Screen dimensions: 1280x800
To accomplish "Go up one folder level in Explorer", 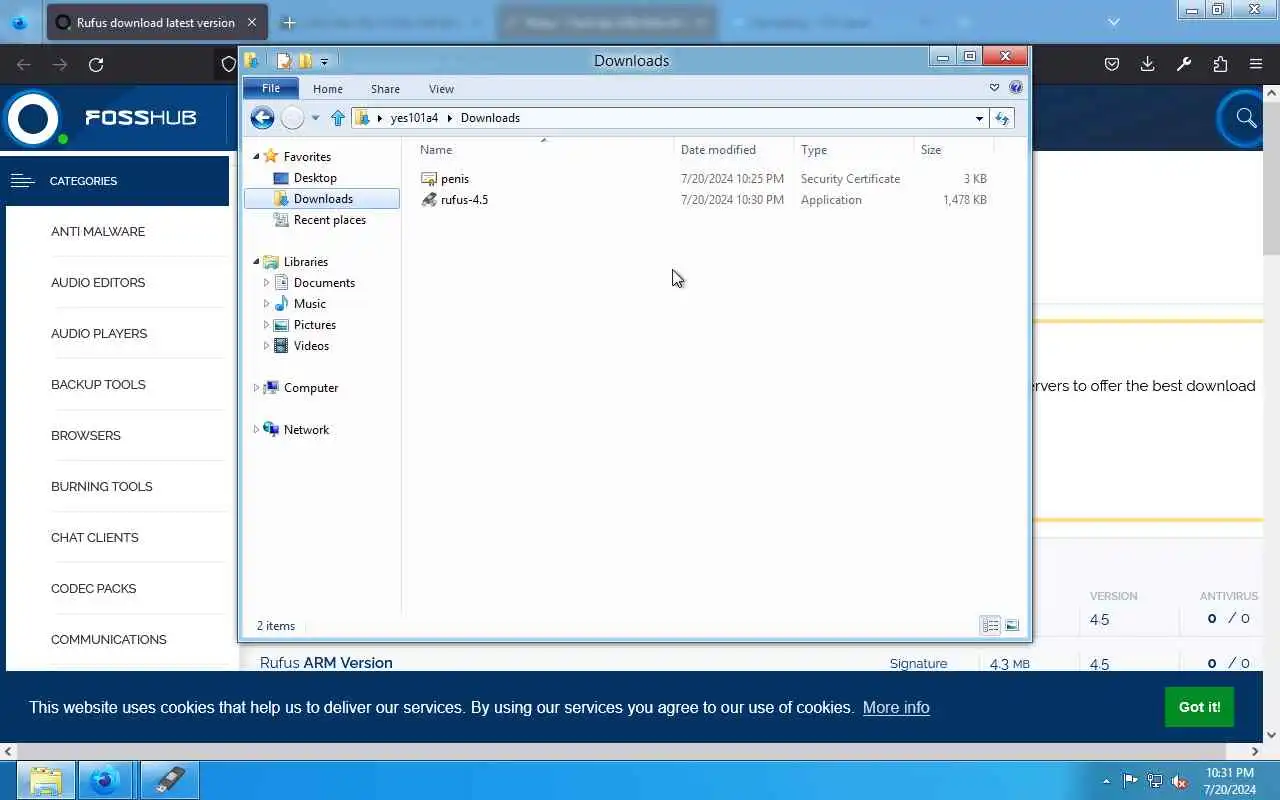I will (x=338, y=118).
